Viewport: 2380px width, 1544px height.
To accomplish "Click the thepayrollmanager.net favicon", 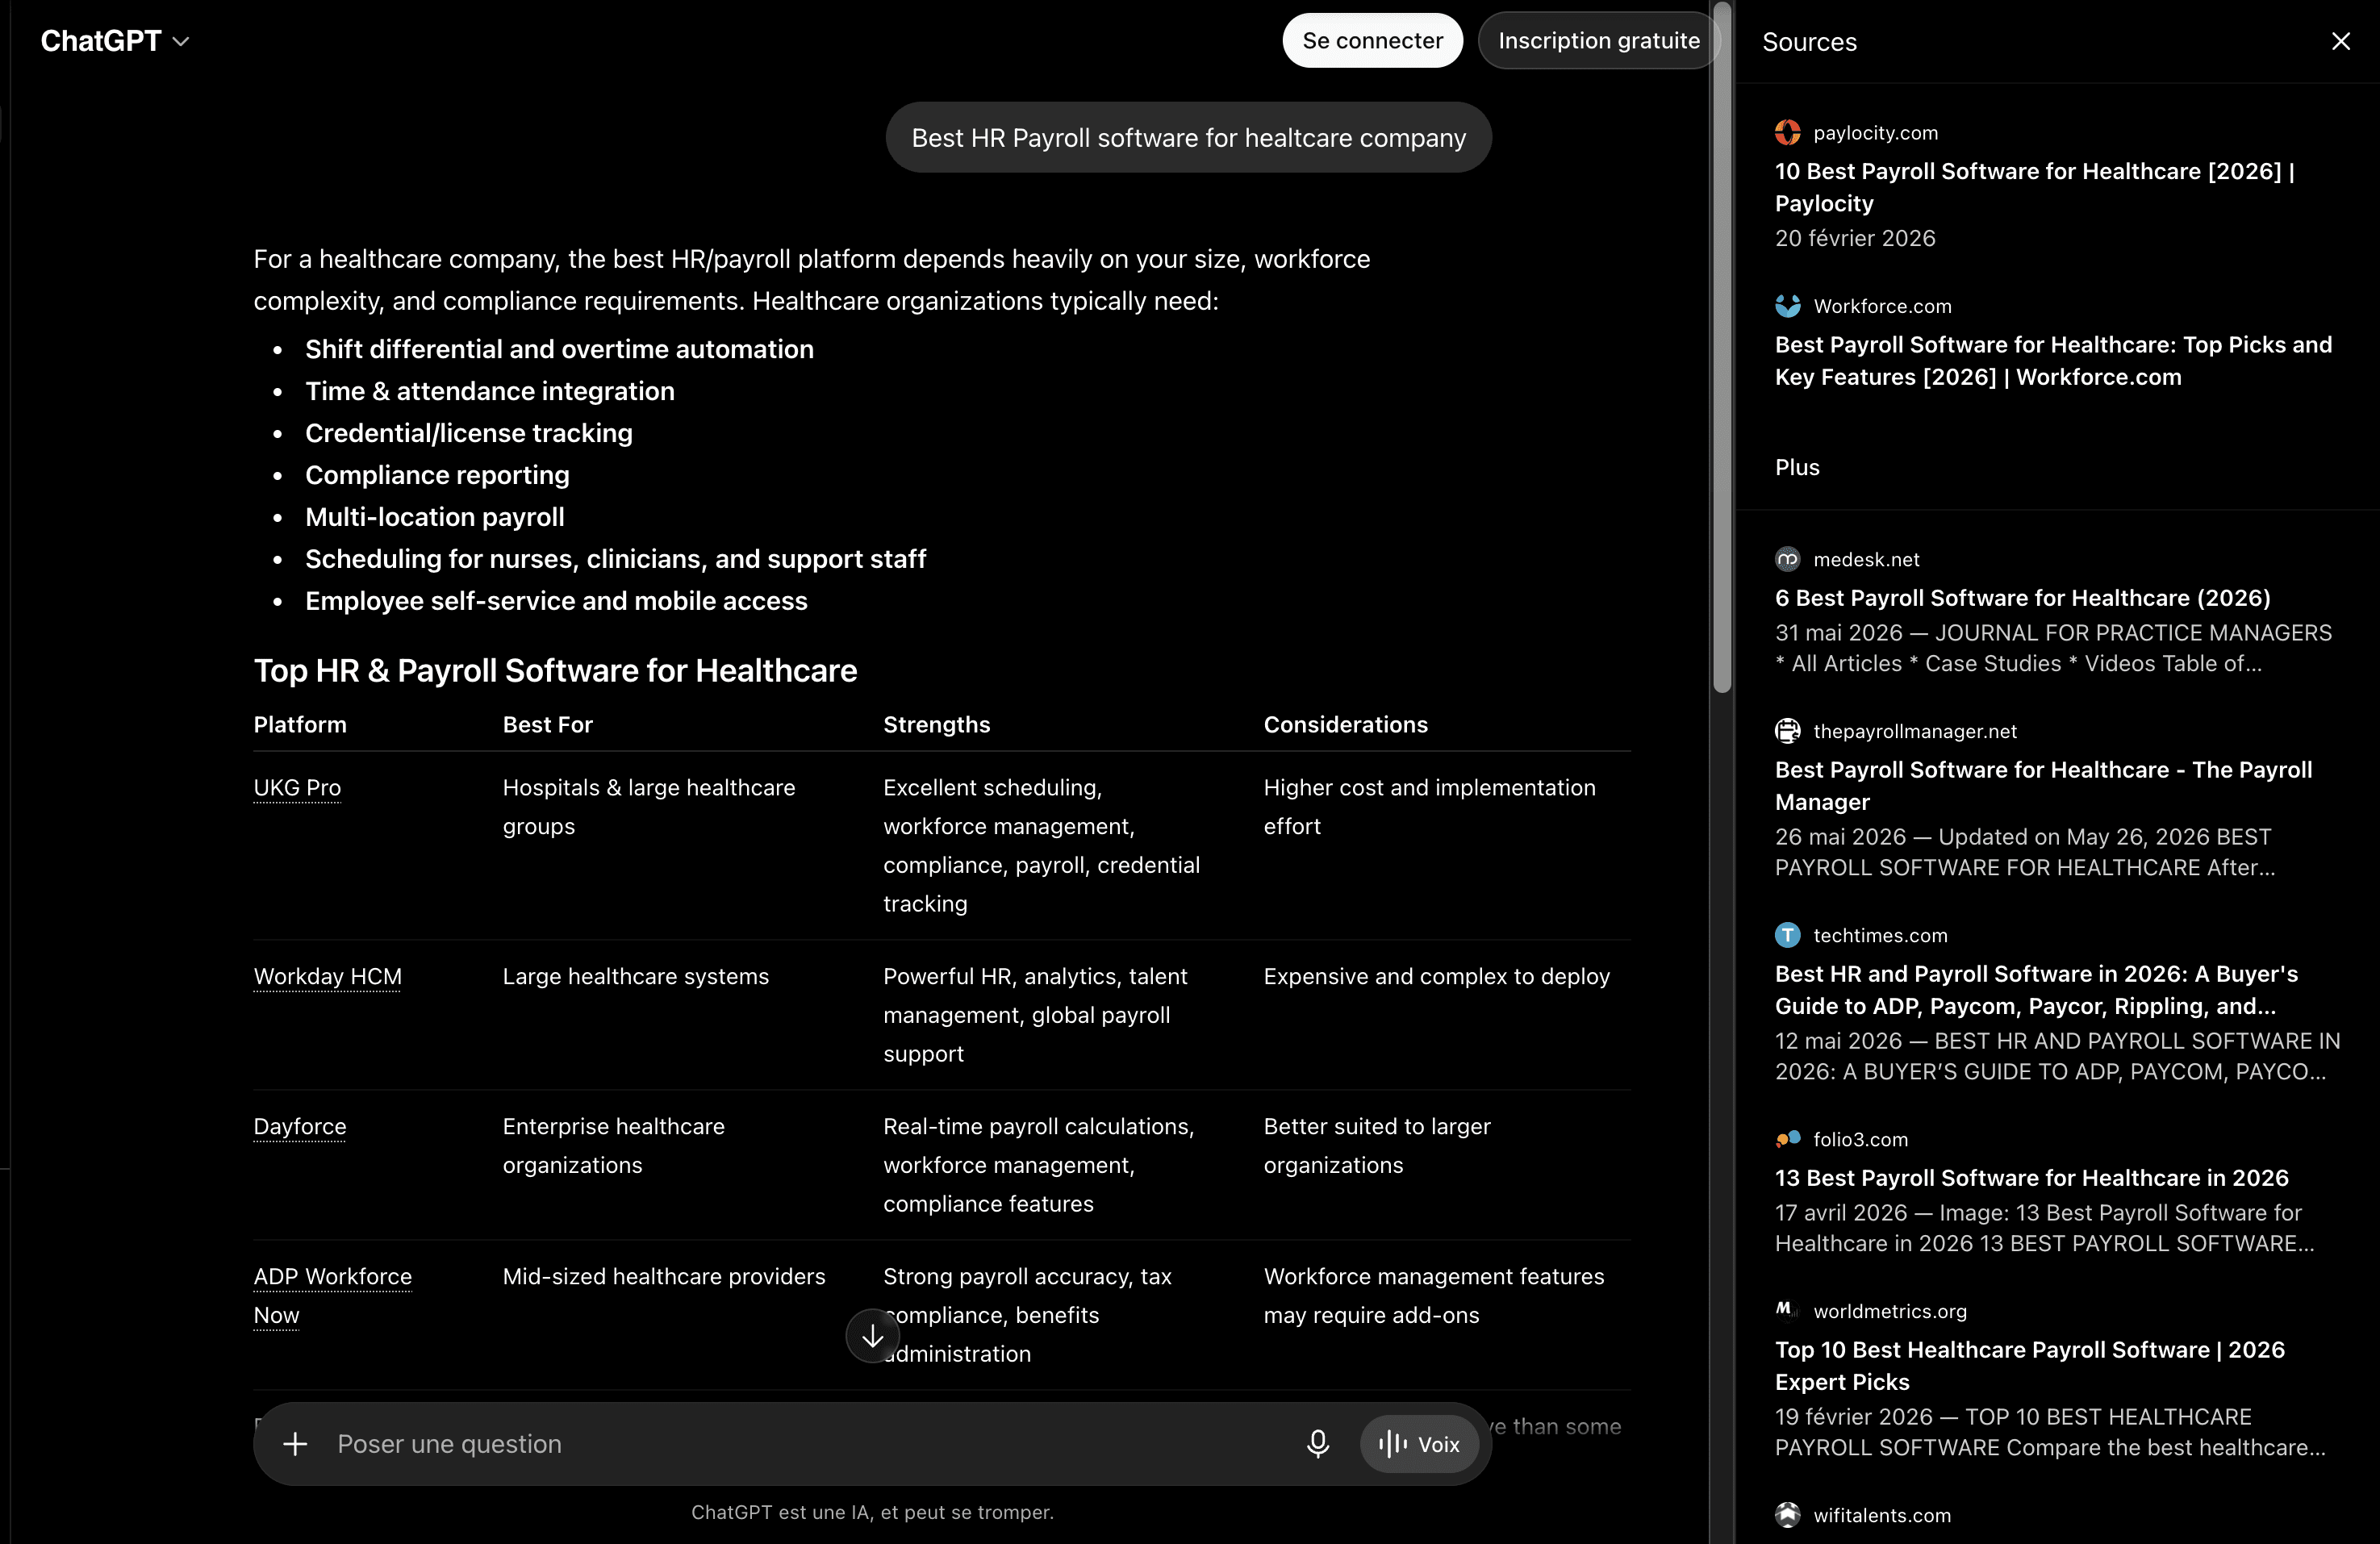I will [1787, 731].
